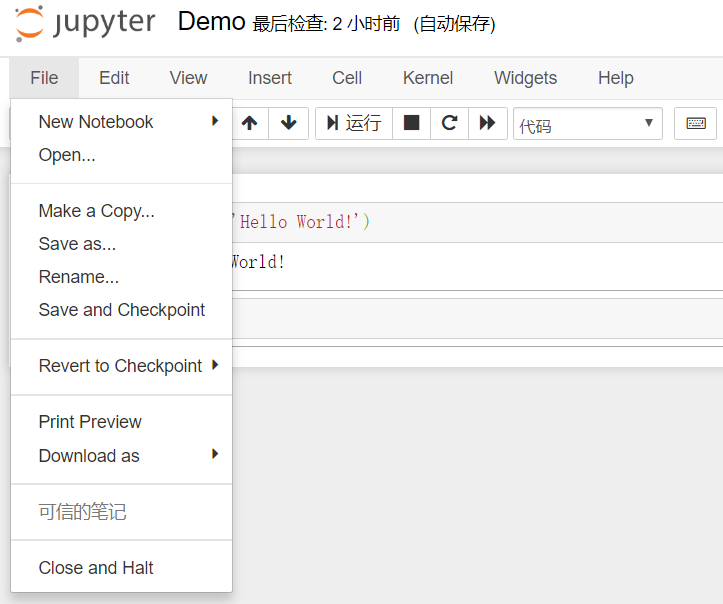The image size is (723, 604).
Task: Open the Kernel menu
Action: [x=428, y=78]
